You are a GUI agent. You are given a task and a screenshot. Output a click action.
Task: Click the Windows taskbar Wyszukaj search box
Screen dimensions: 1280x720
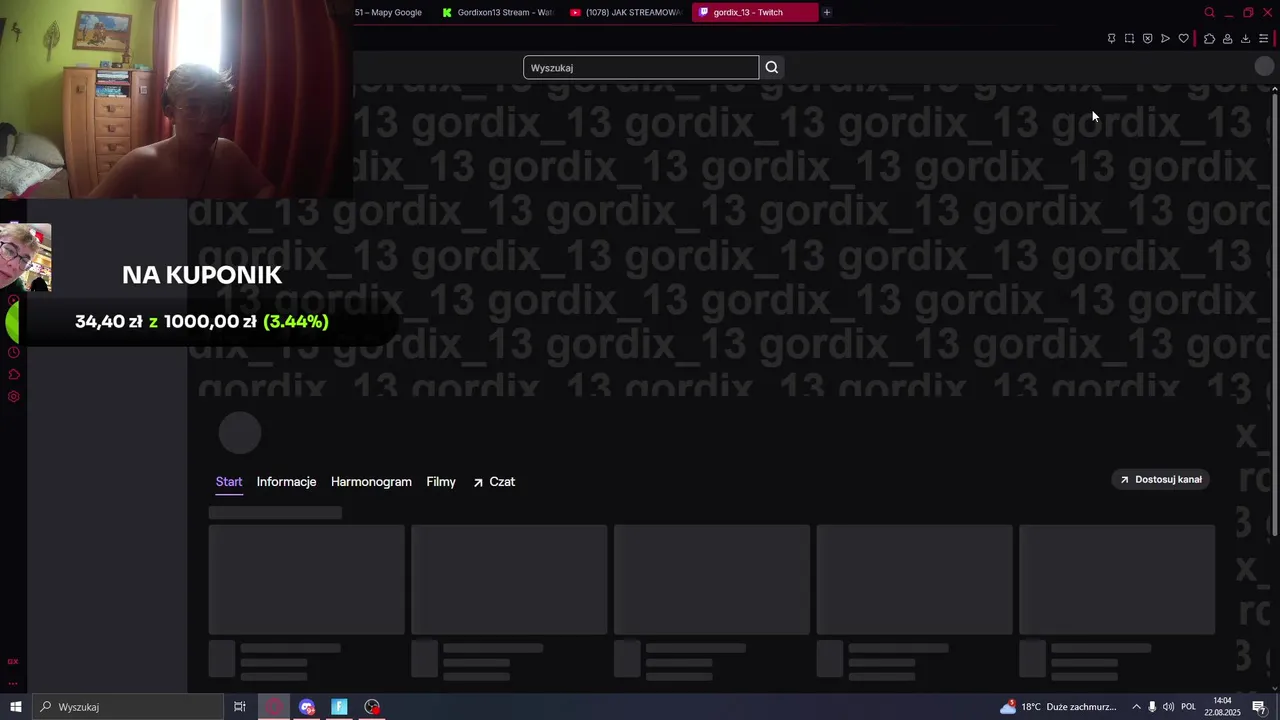127,707
